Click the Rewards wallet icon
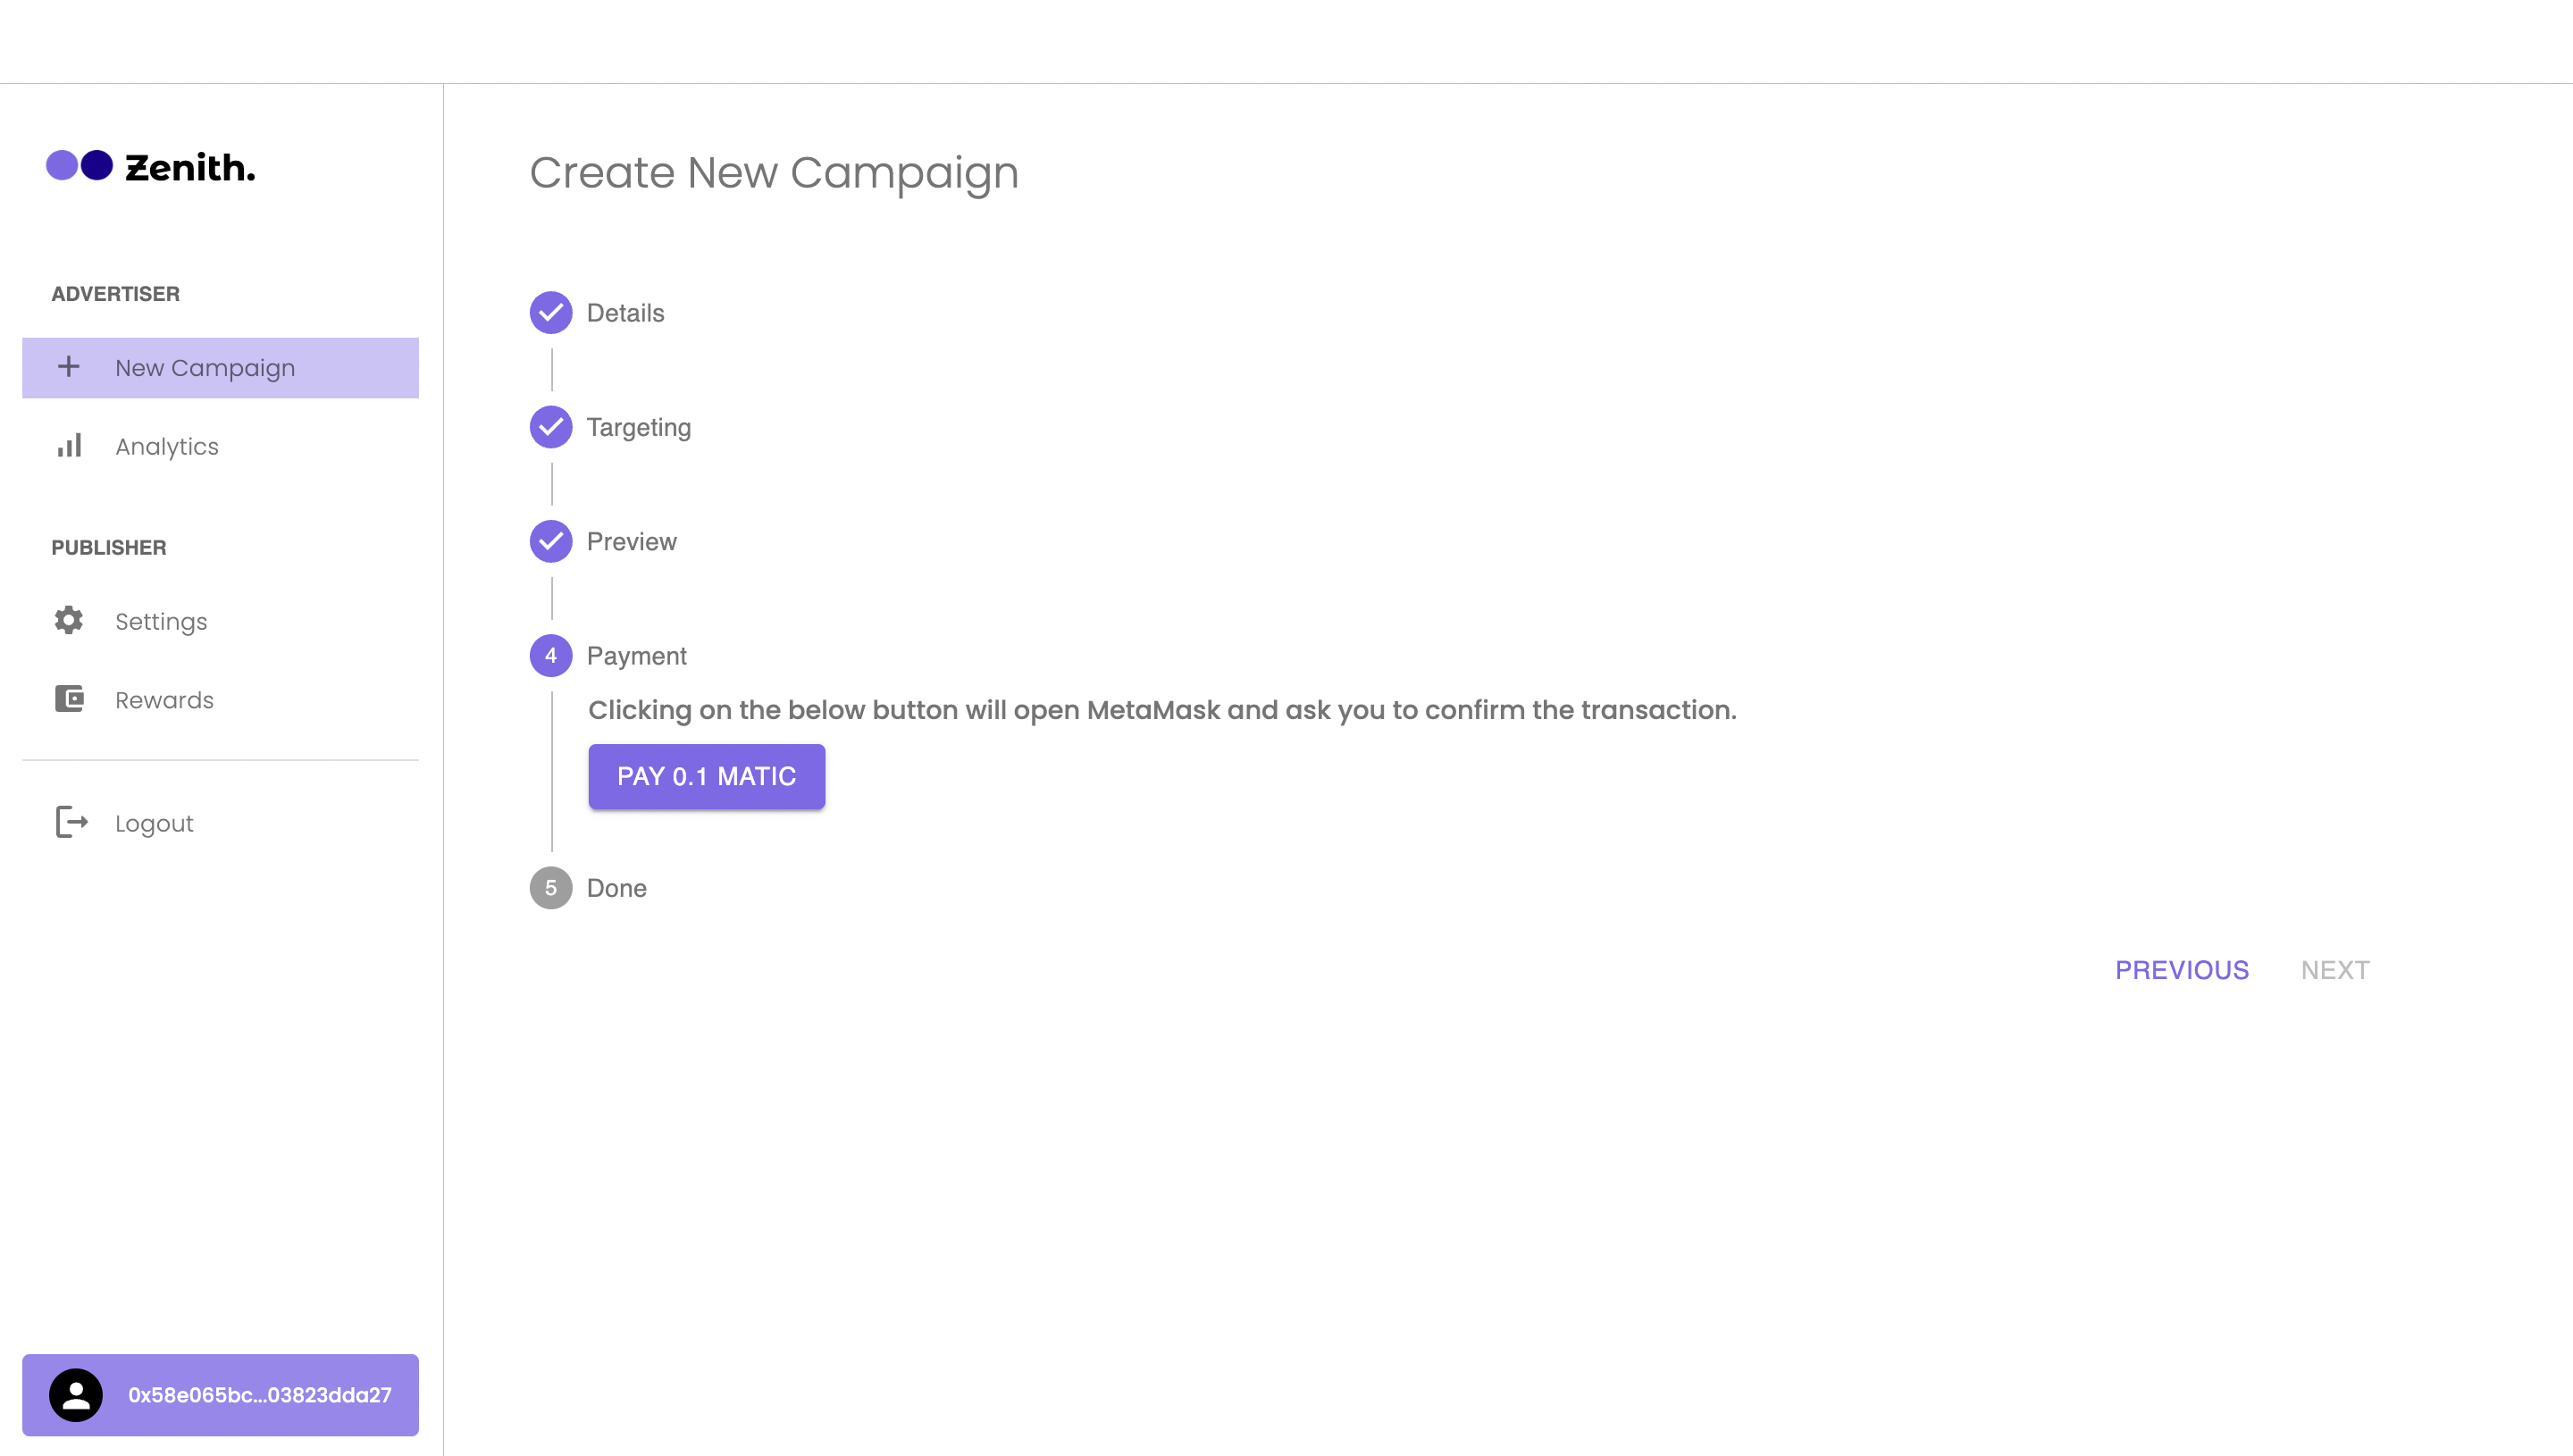The image size is (2573, 1456). pyautogui.click(x=69, y=699)
